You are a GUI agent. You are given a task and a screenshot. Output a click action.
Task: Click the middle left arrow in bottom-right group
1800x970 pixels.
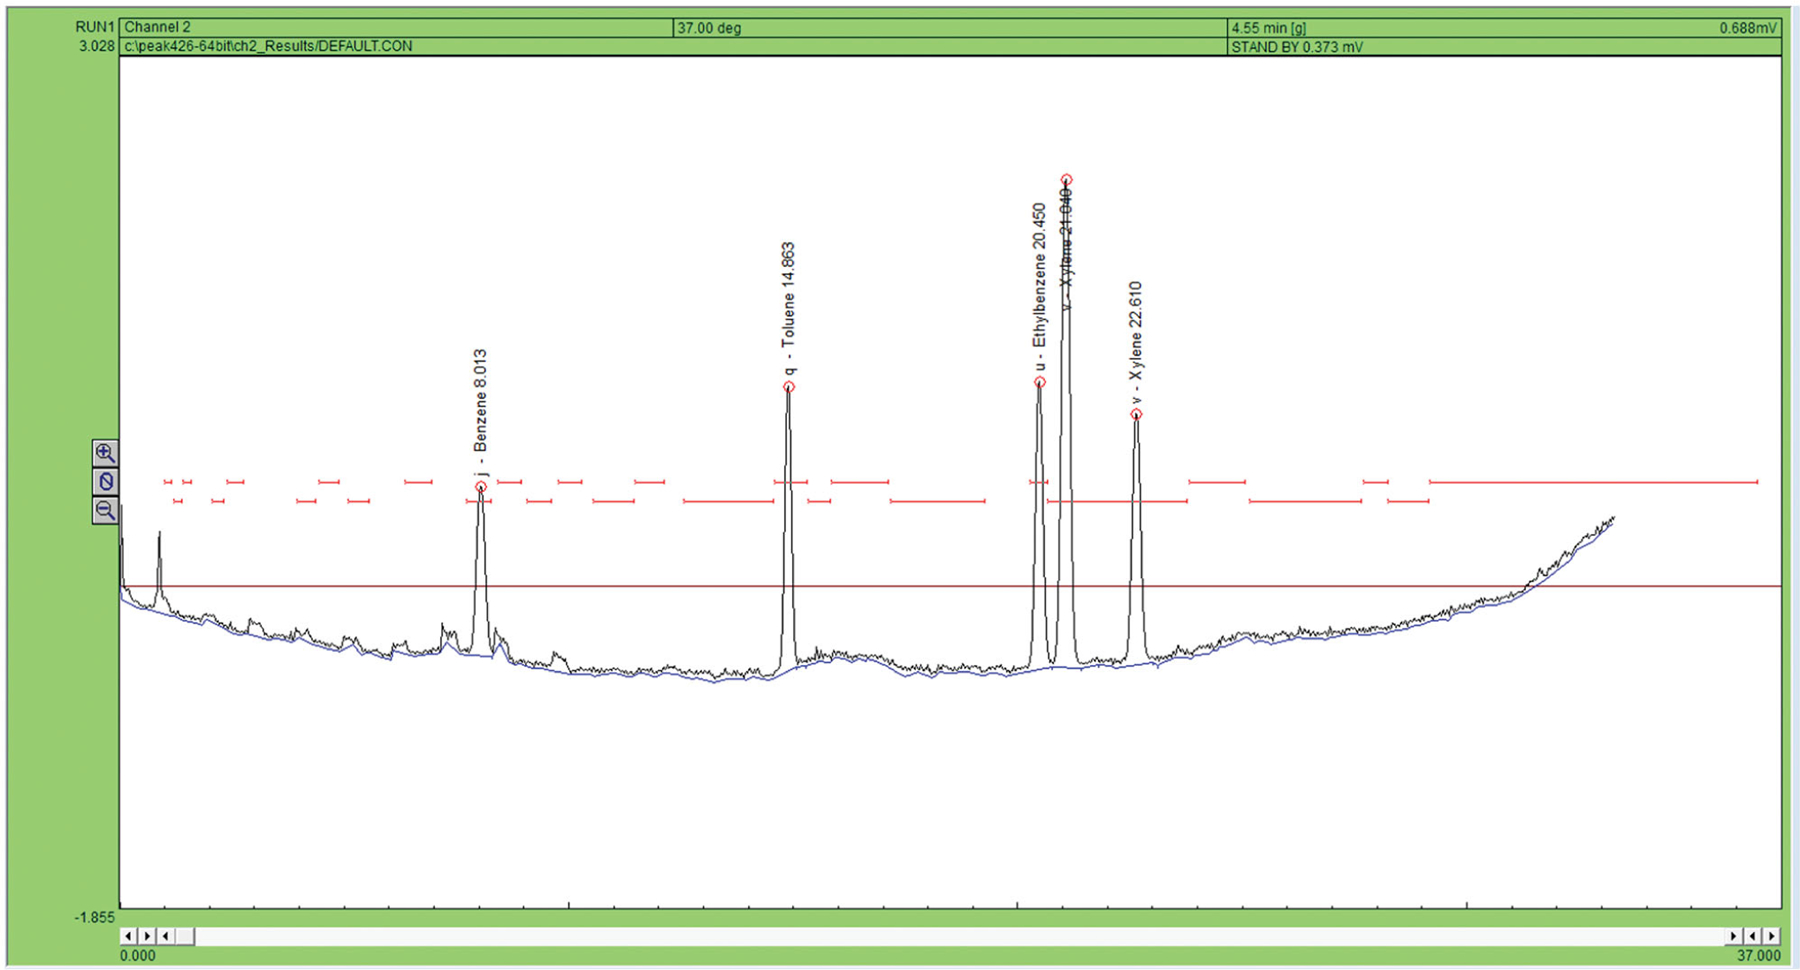pyautogui.click(x=1753, y=936)
